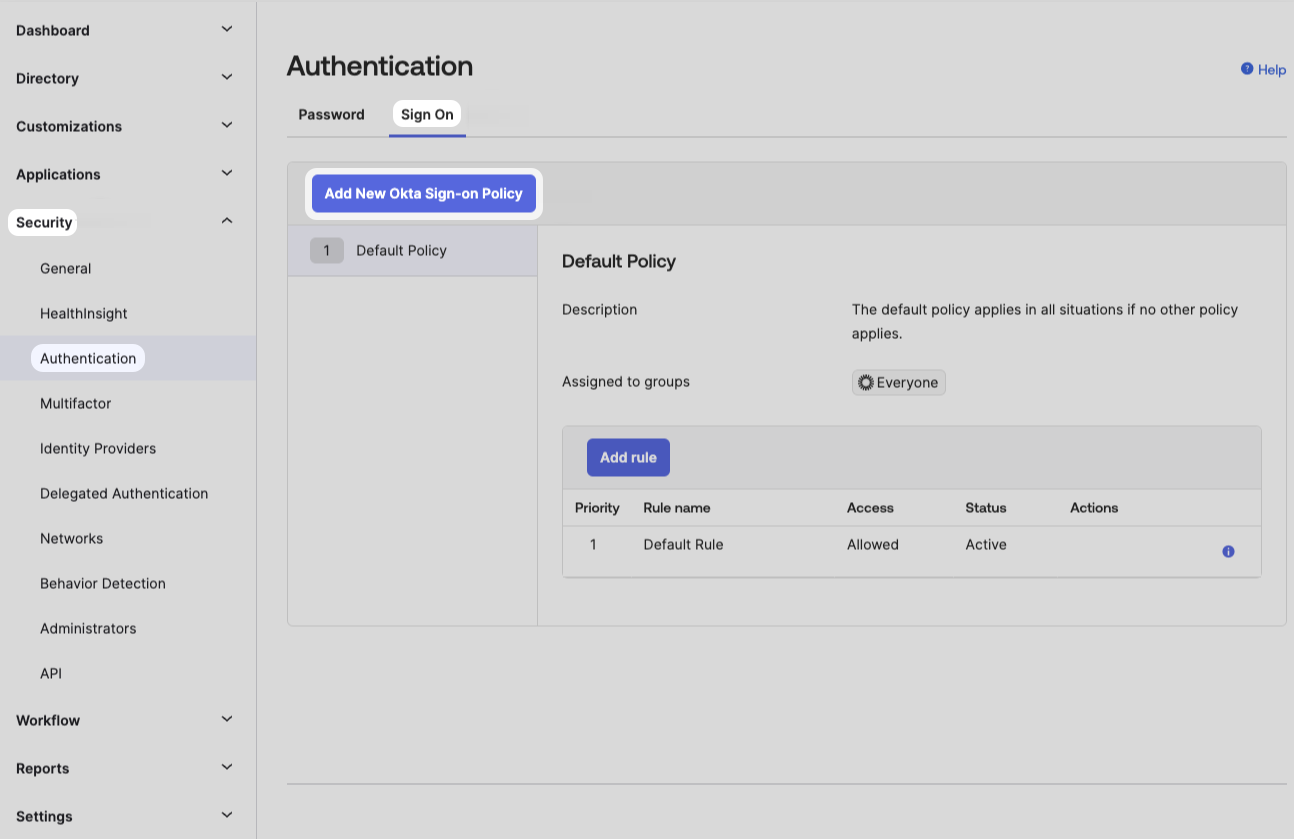The width and height of the screenshot is (1294, 839).
Task: Click the Workflow sidebar label
Action: 48,720
